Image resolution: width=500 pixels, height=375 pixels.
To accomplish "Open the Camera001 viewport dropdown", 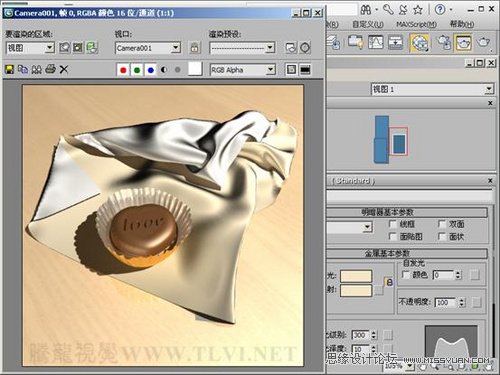I will [x=148, y=48].
